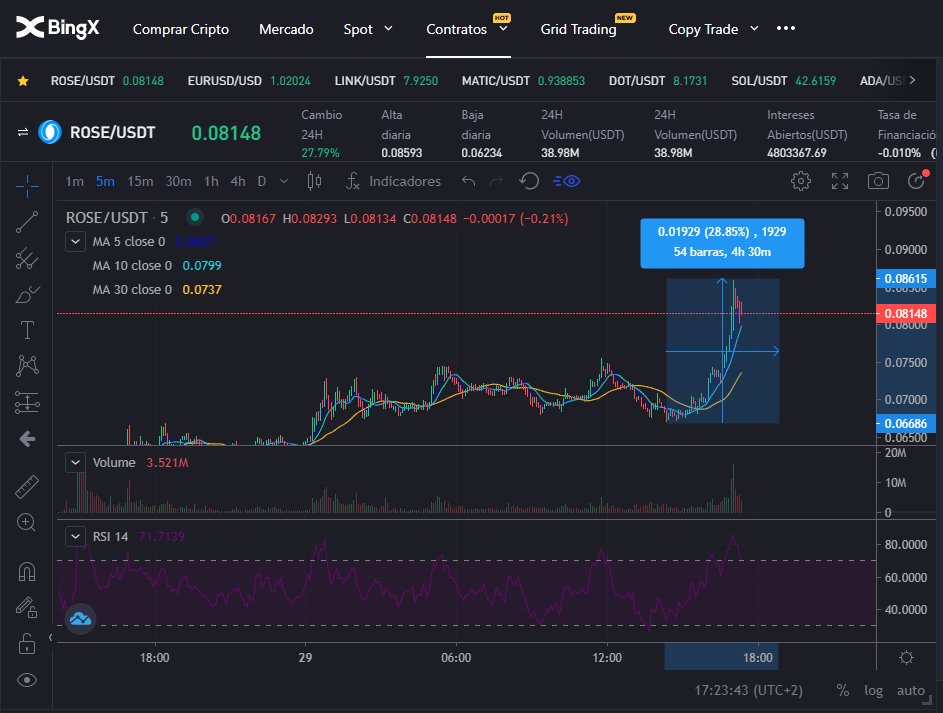
Task: Reset the chart with the refresh icon
Action: coord(529,181)
